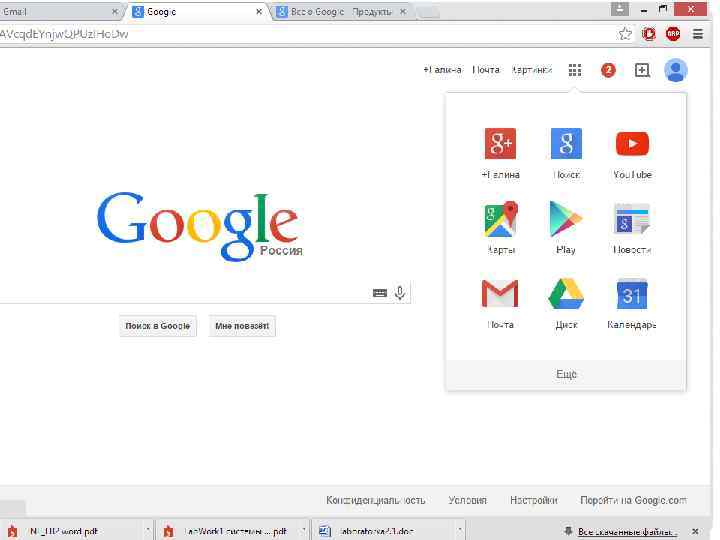The height and width of the screenshot is (540, 720).
Task: Open the Chrome hamburger menu
Action: [x=698, y=34]
